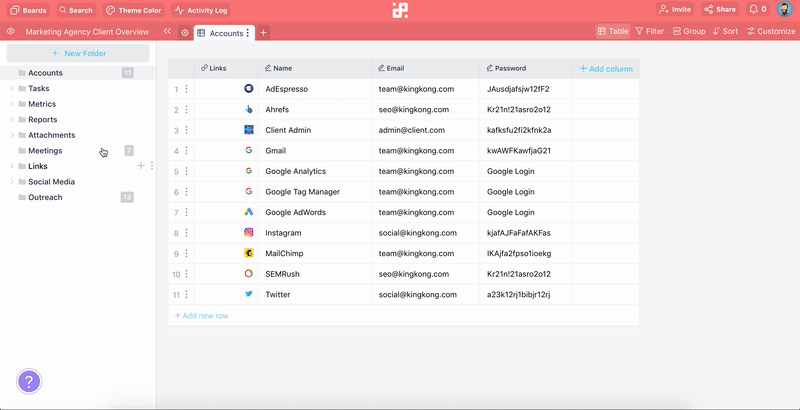
Task: Open the user profile avatar
Action: point(785,9)
